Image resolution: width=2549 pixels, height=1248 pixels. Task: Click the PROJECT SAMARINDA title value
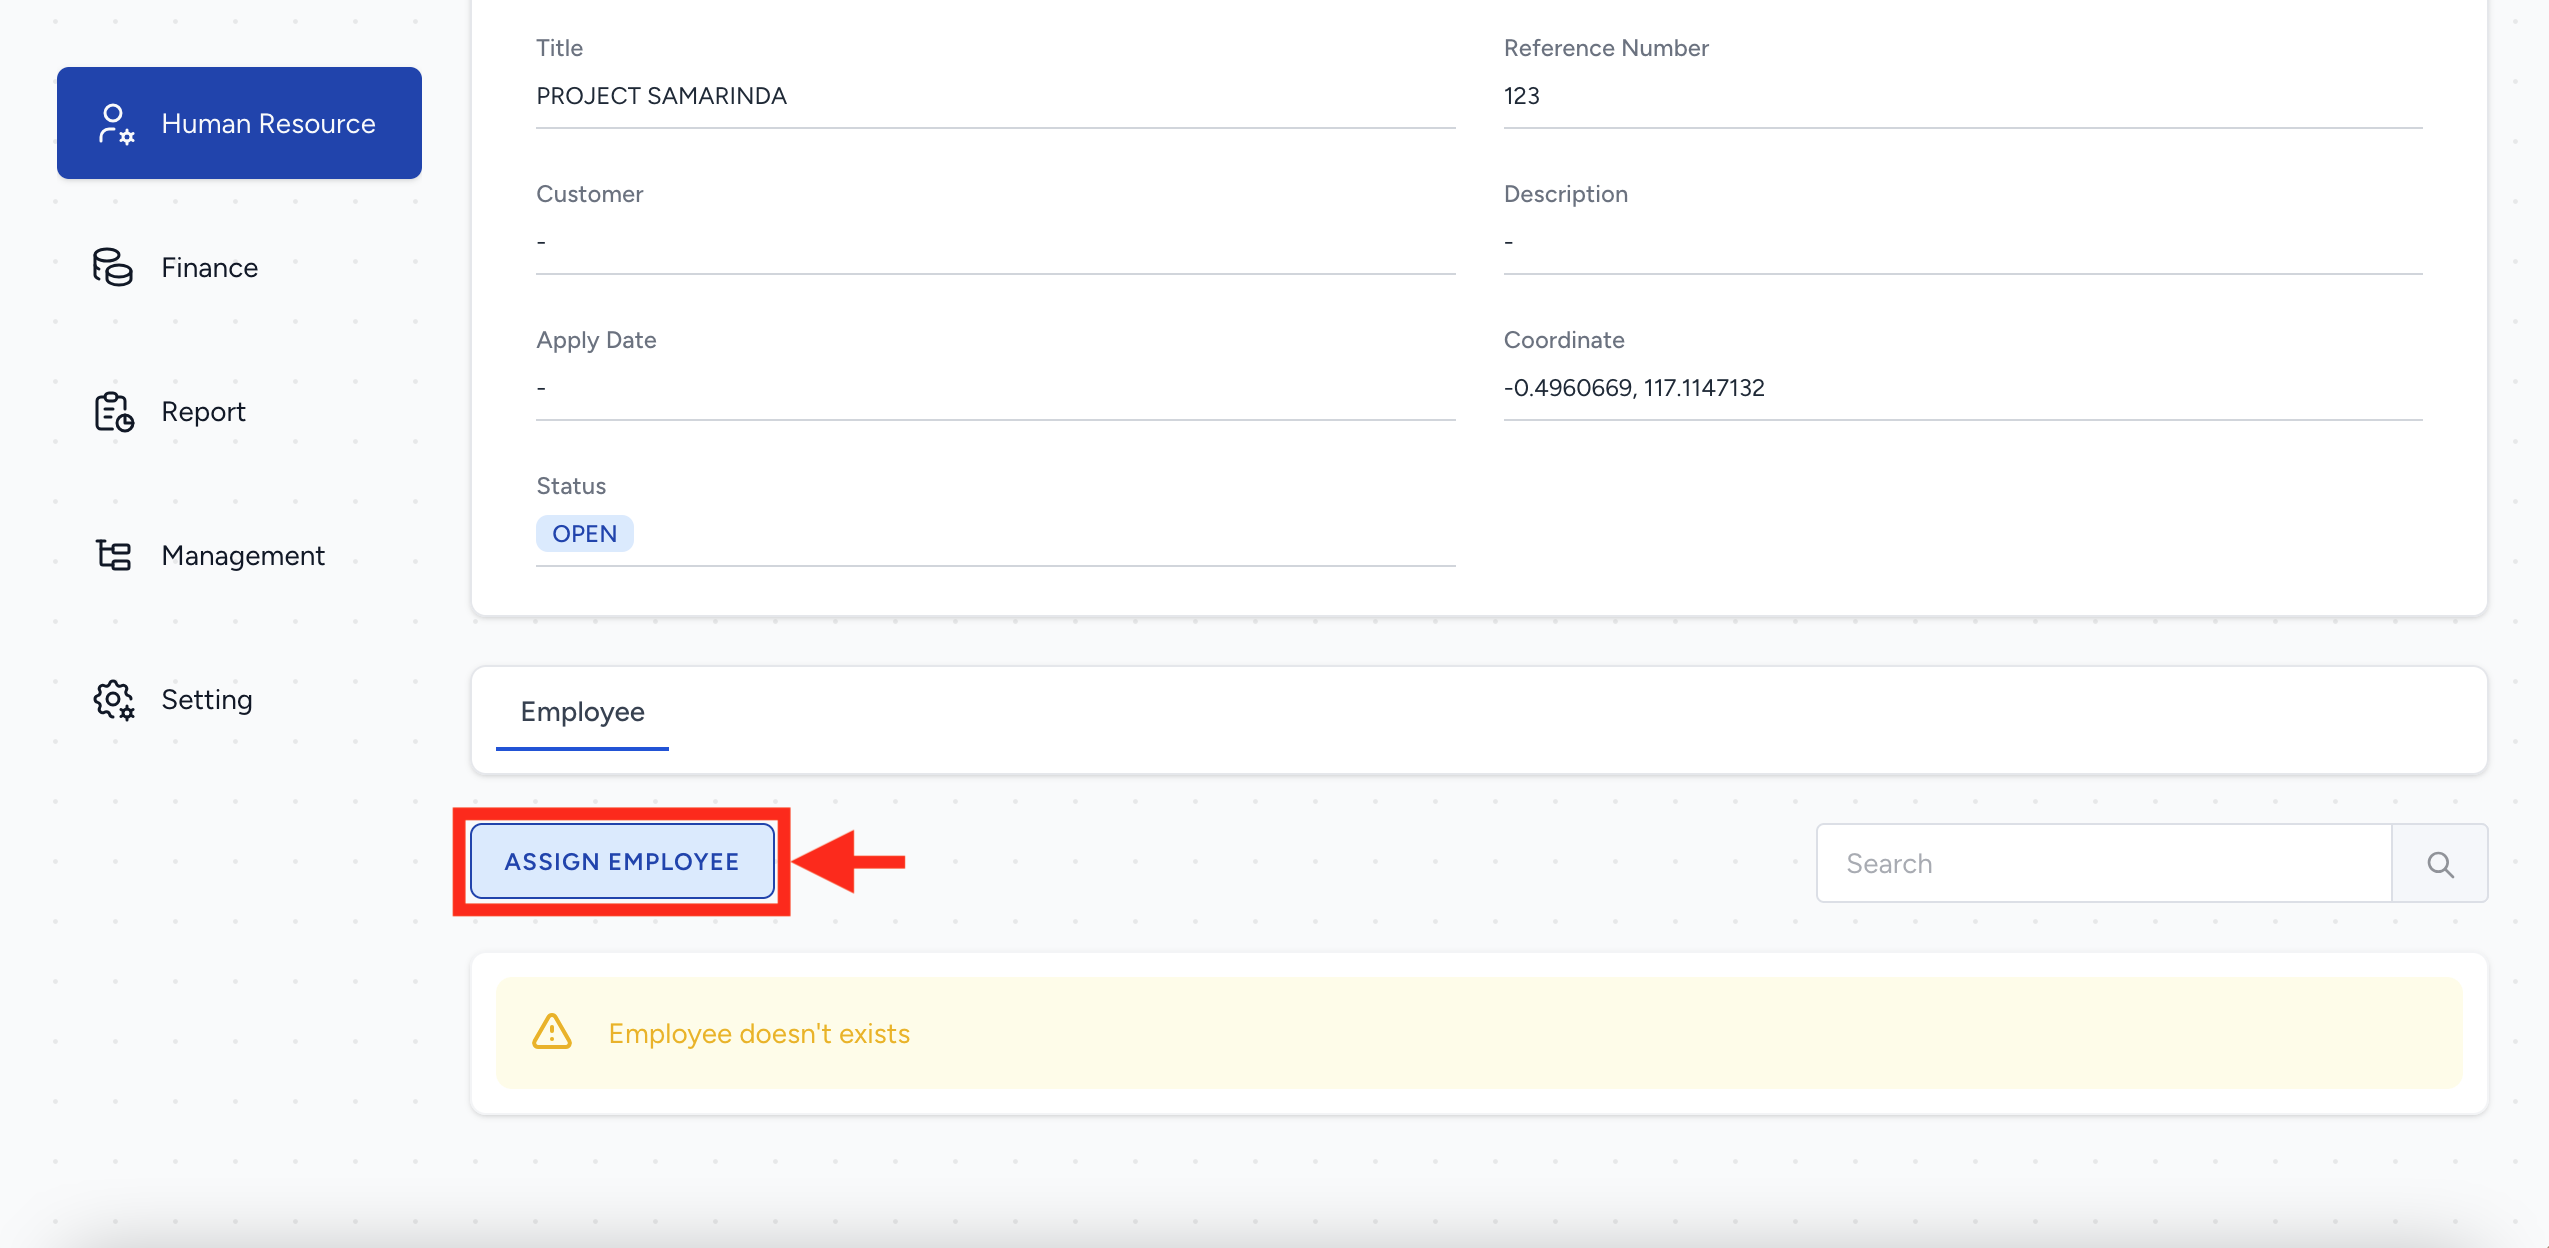(661, 96)
